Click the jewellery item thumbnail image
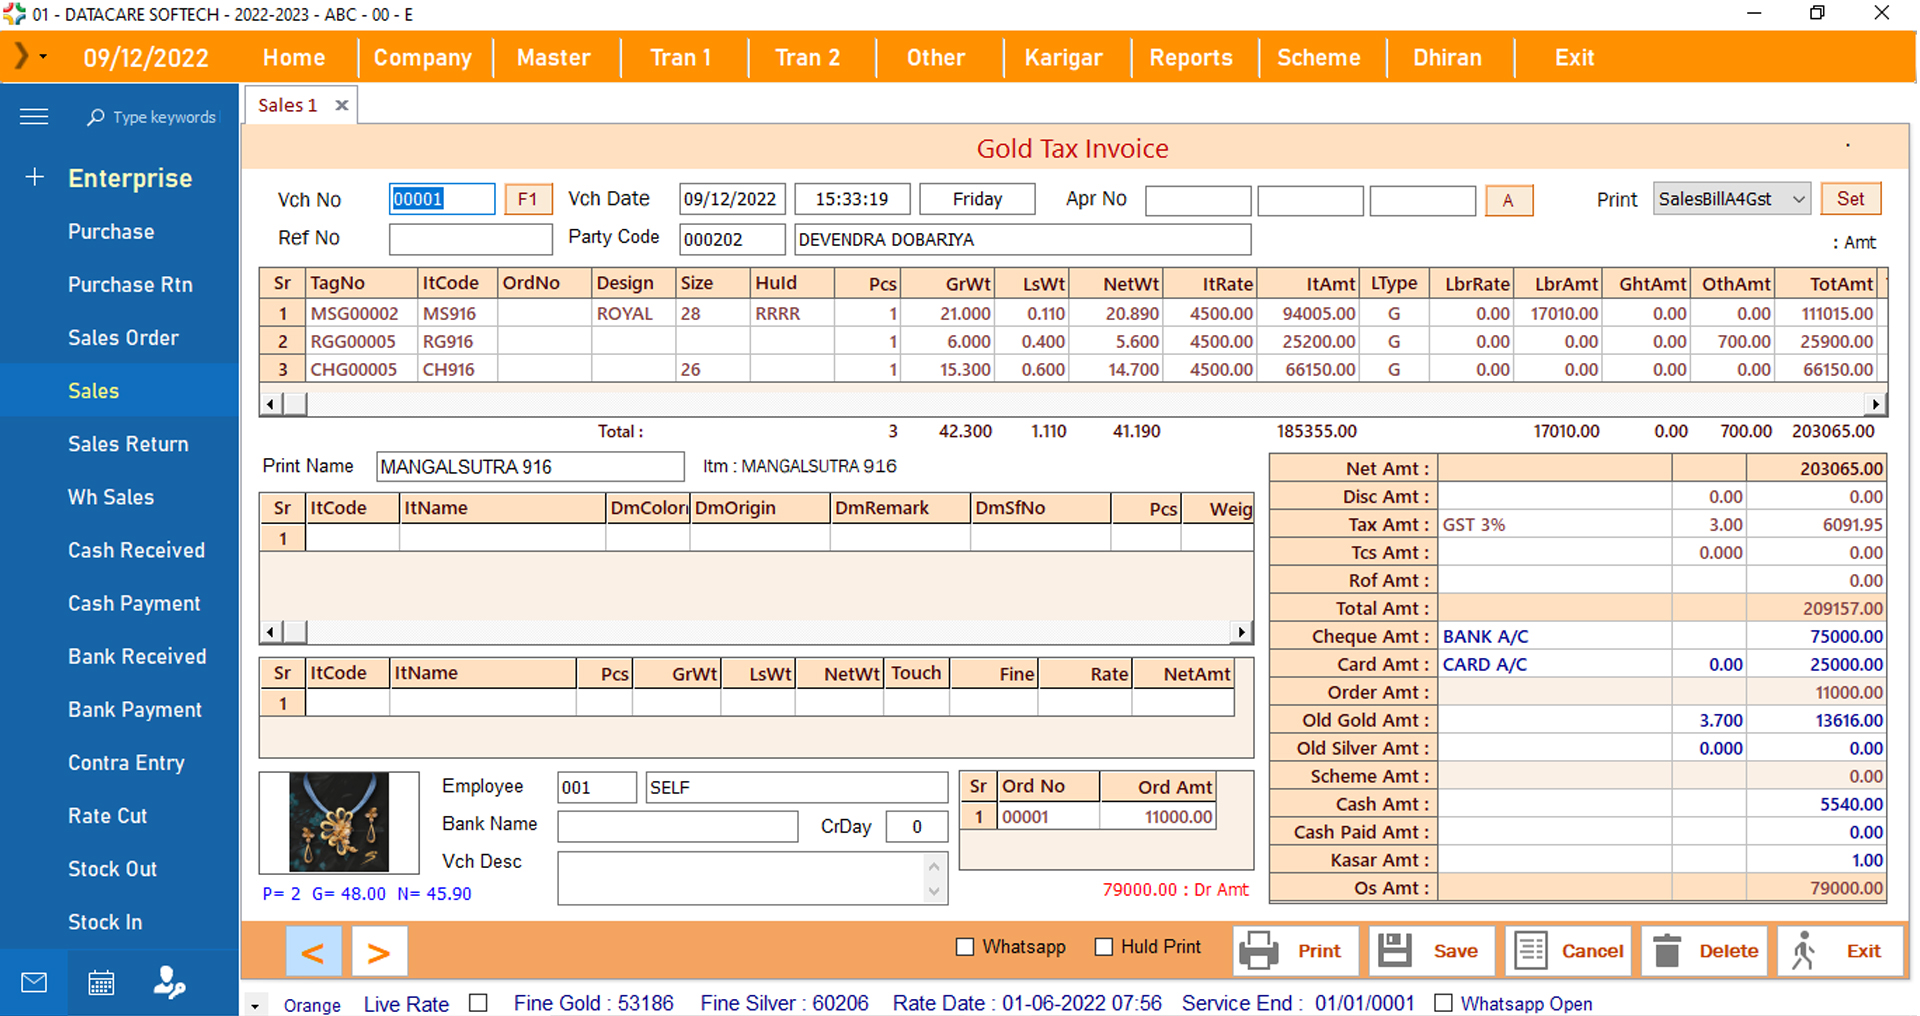Screen dimensions: 1920x1016 coord(339,822)
